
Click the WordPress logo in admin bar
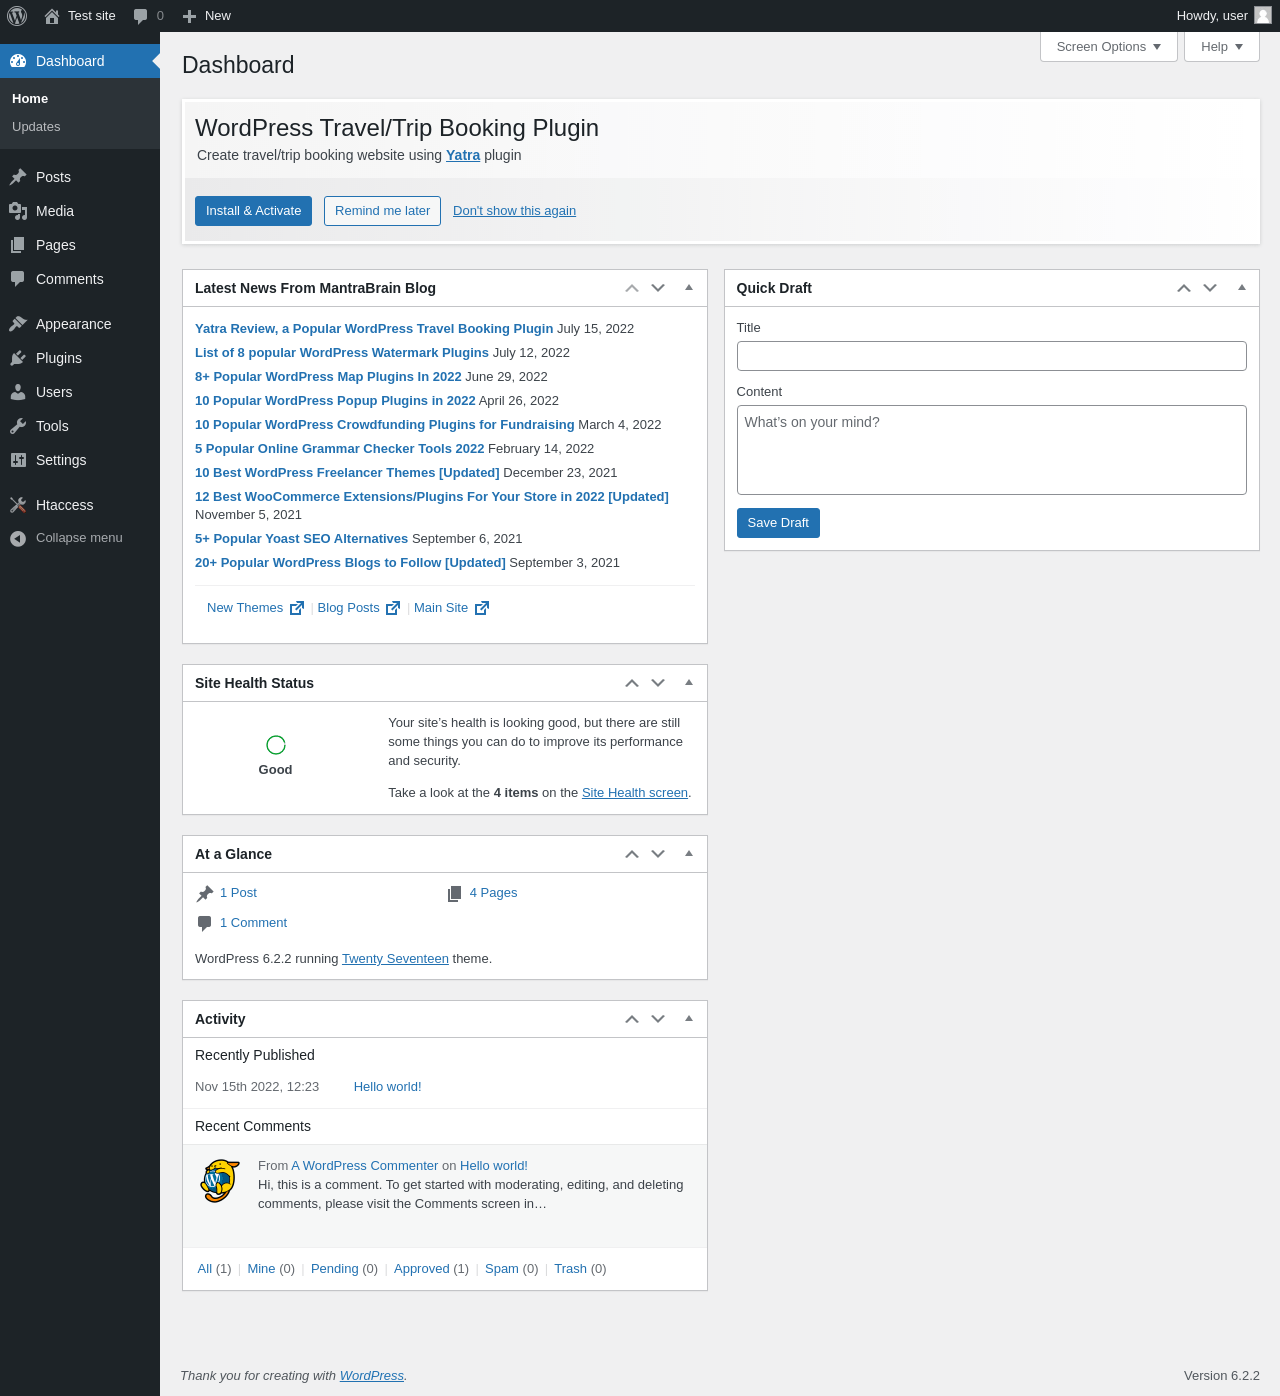[x=17, y=16]
